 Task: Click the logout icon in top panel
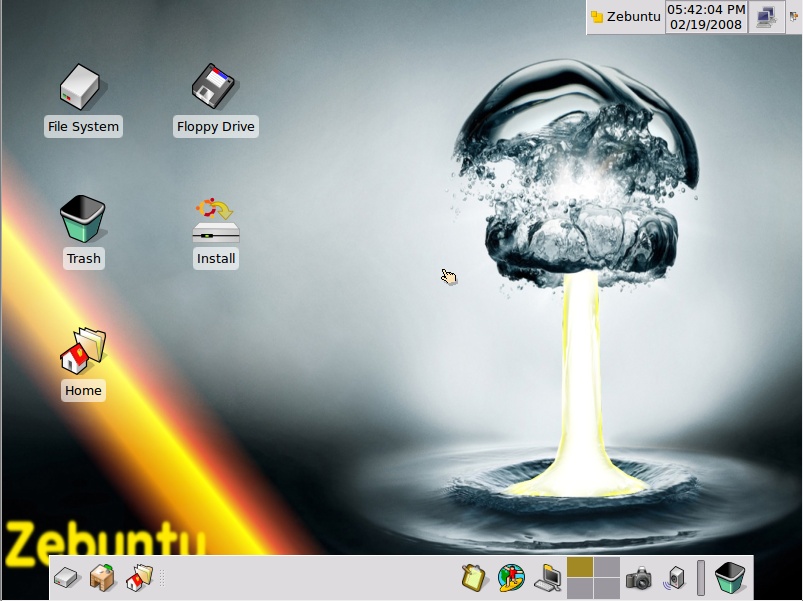(793, 17)
